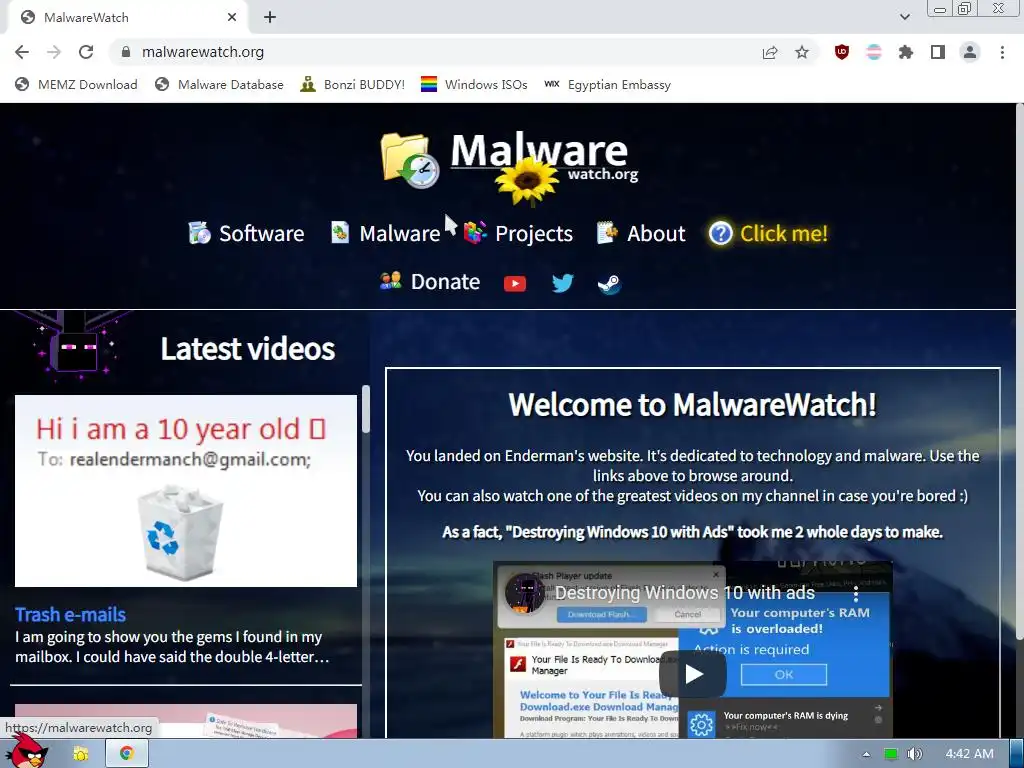Open the embedded video's three-dot menu
This screenshot has width=1024, height=768.
[x=856, y=593]
